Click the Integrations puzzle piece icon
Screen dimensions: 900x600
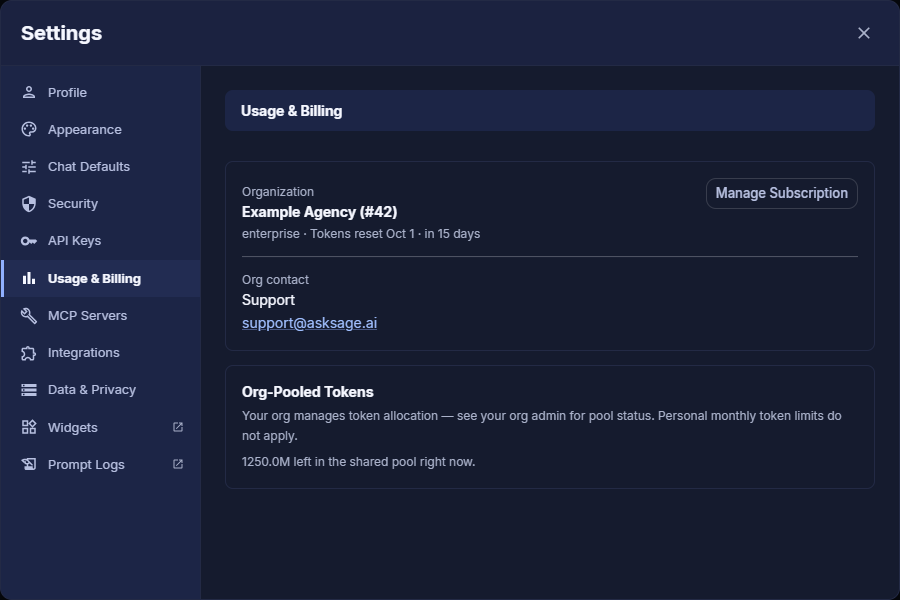coord(29,353)
